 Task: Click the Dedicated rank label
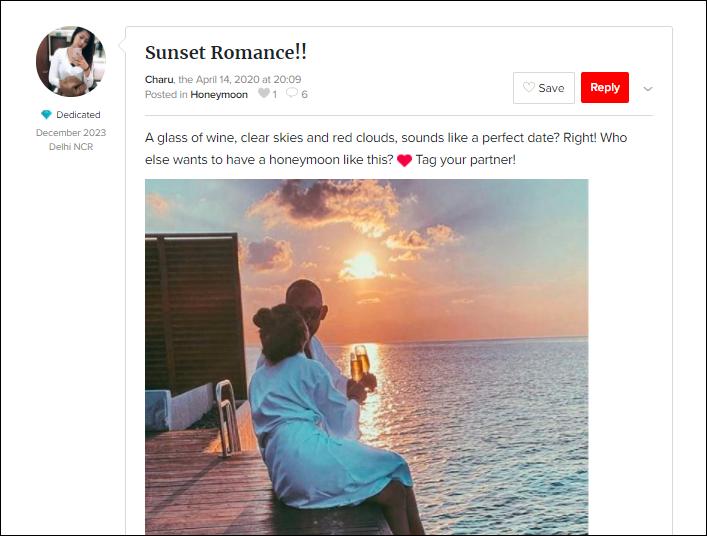tap(78, 115)
